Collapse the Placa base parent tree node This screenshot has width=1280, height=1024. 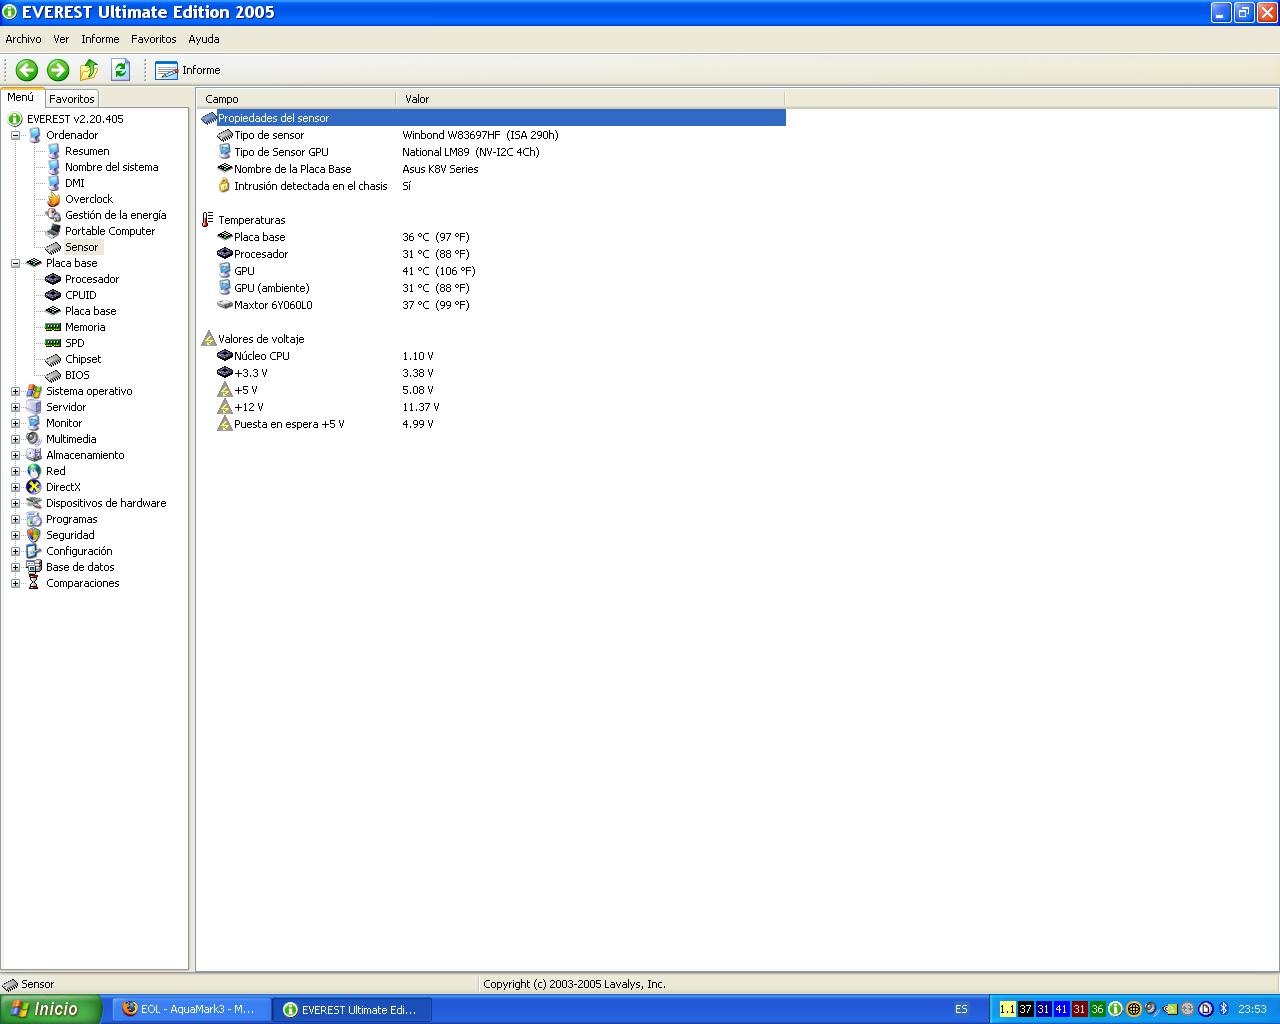point(15,263)
